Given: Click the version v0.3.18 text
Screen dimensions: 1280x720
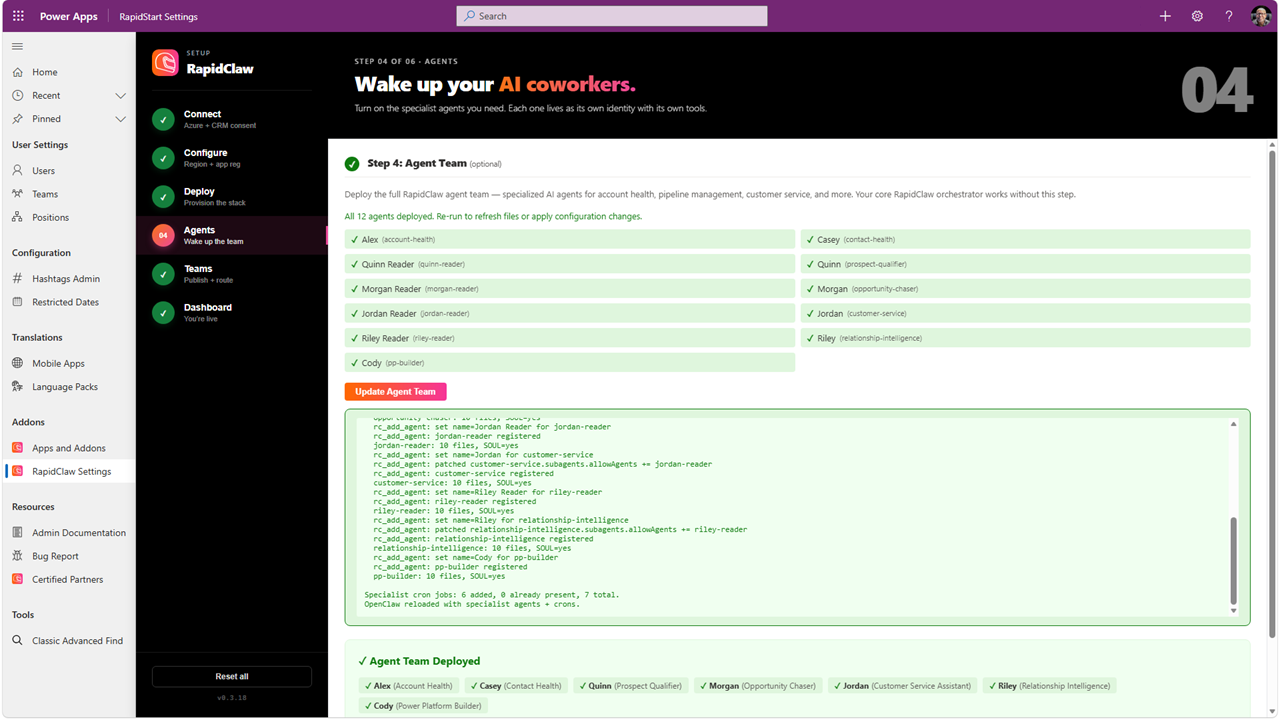Looking at the screenshot, I should 232,697.
